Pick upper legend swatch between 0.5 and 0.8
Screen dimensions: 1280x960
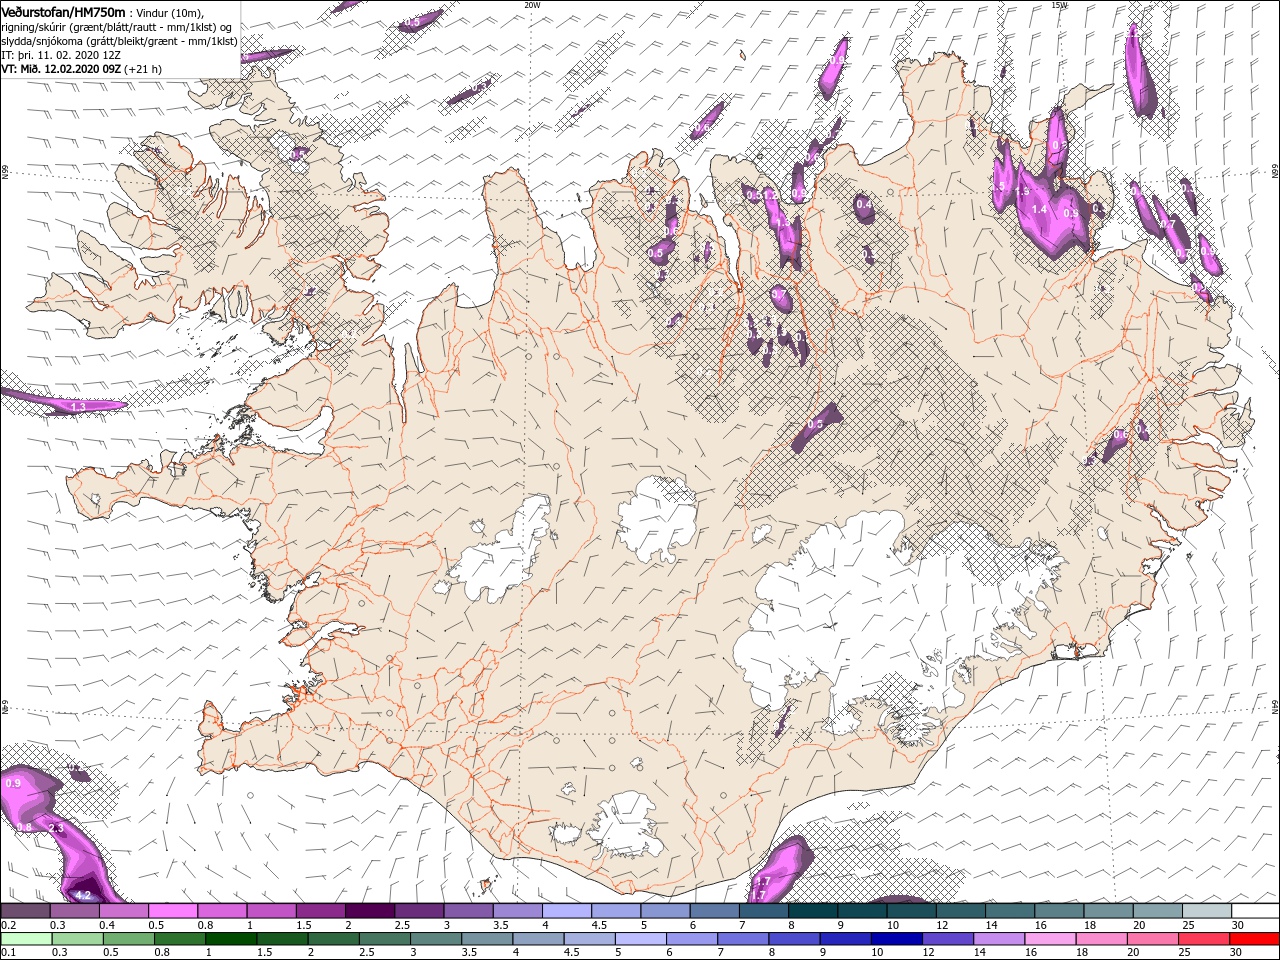173,911
